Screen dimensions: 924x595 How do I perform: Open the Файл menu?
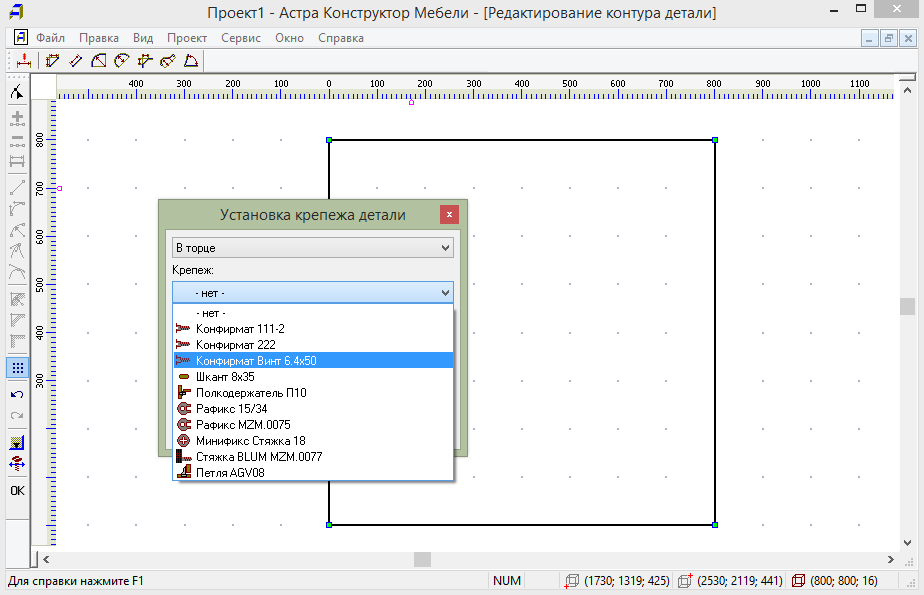pos(50,38)
